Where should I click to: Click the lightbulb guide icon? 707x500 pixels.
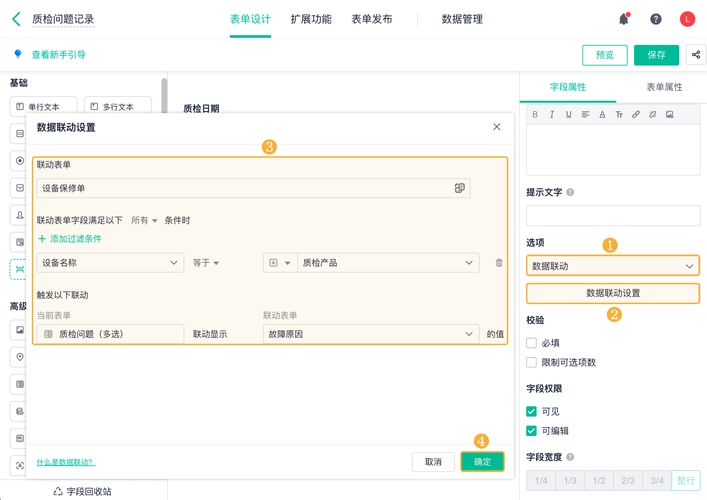[x=18, y=54]
